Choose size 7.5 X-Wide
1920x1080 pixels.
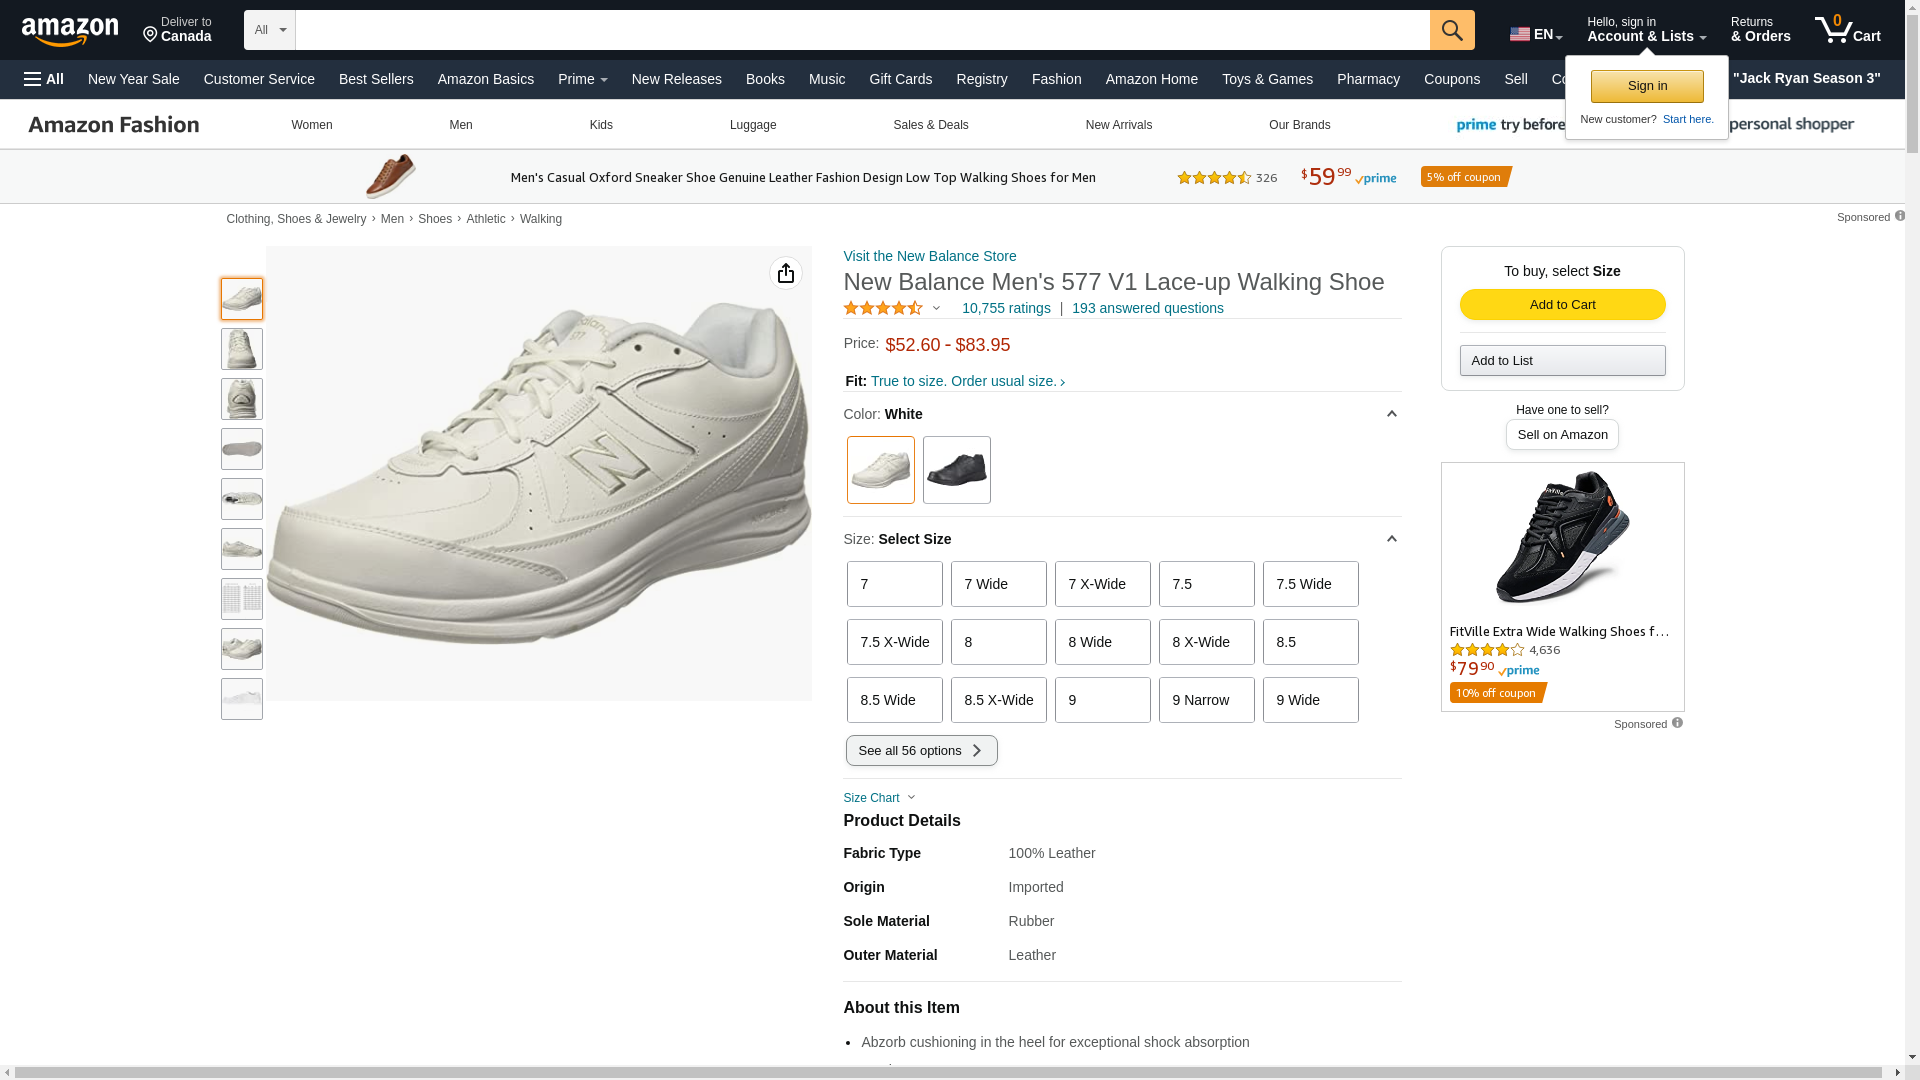894,642
